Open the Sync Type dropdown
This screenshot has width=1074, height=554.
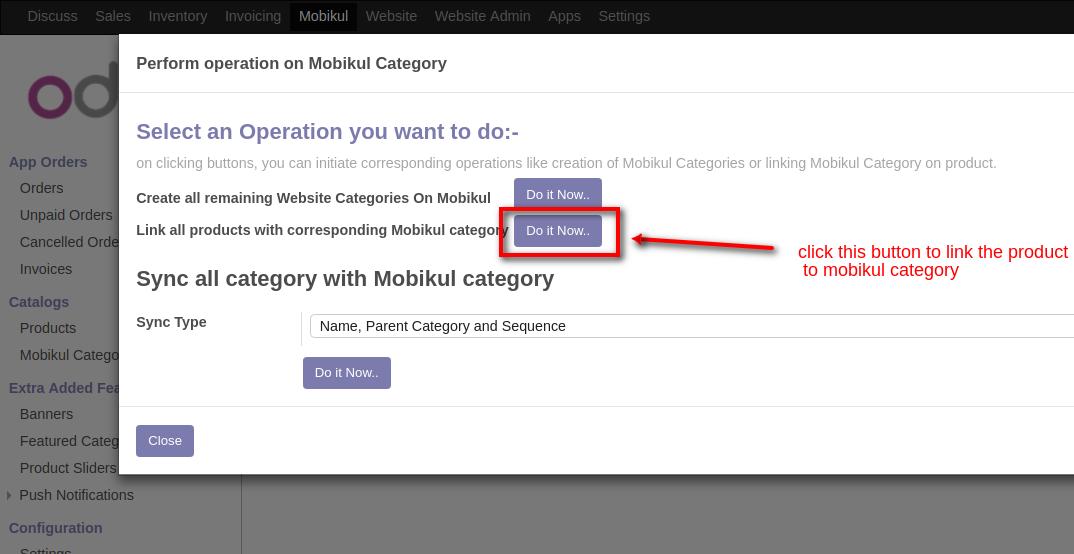pyautogui.click(x=690, y=326)
